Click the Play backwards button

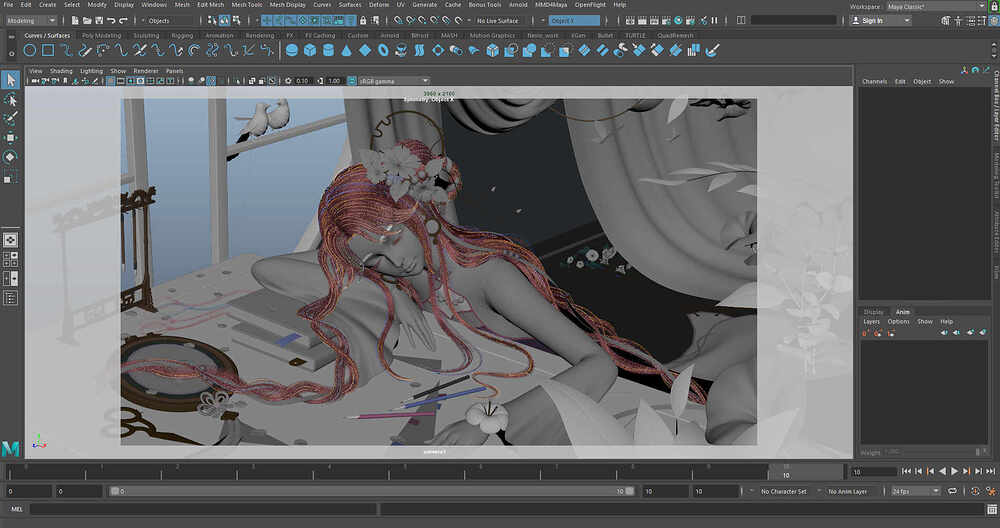coord(943,471)
